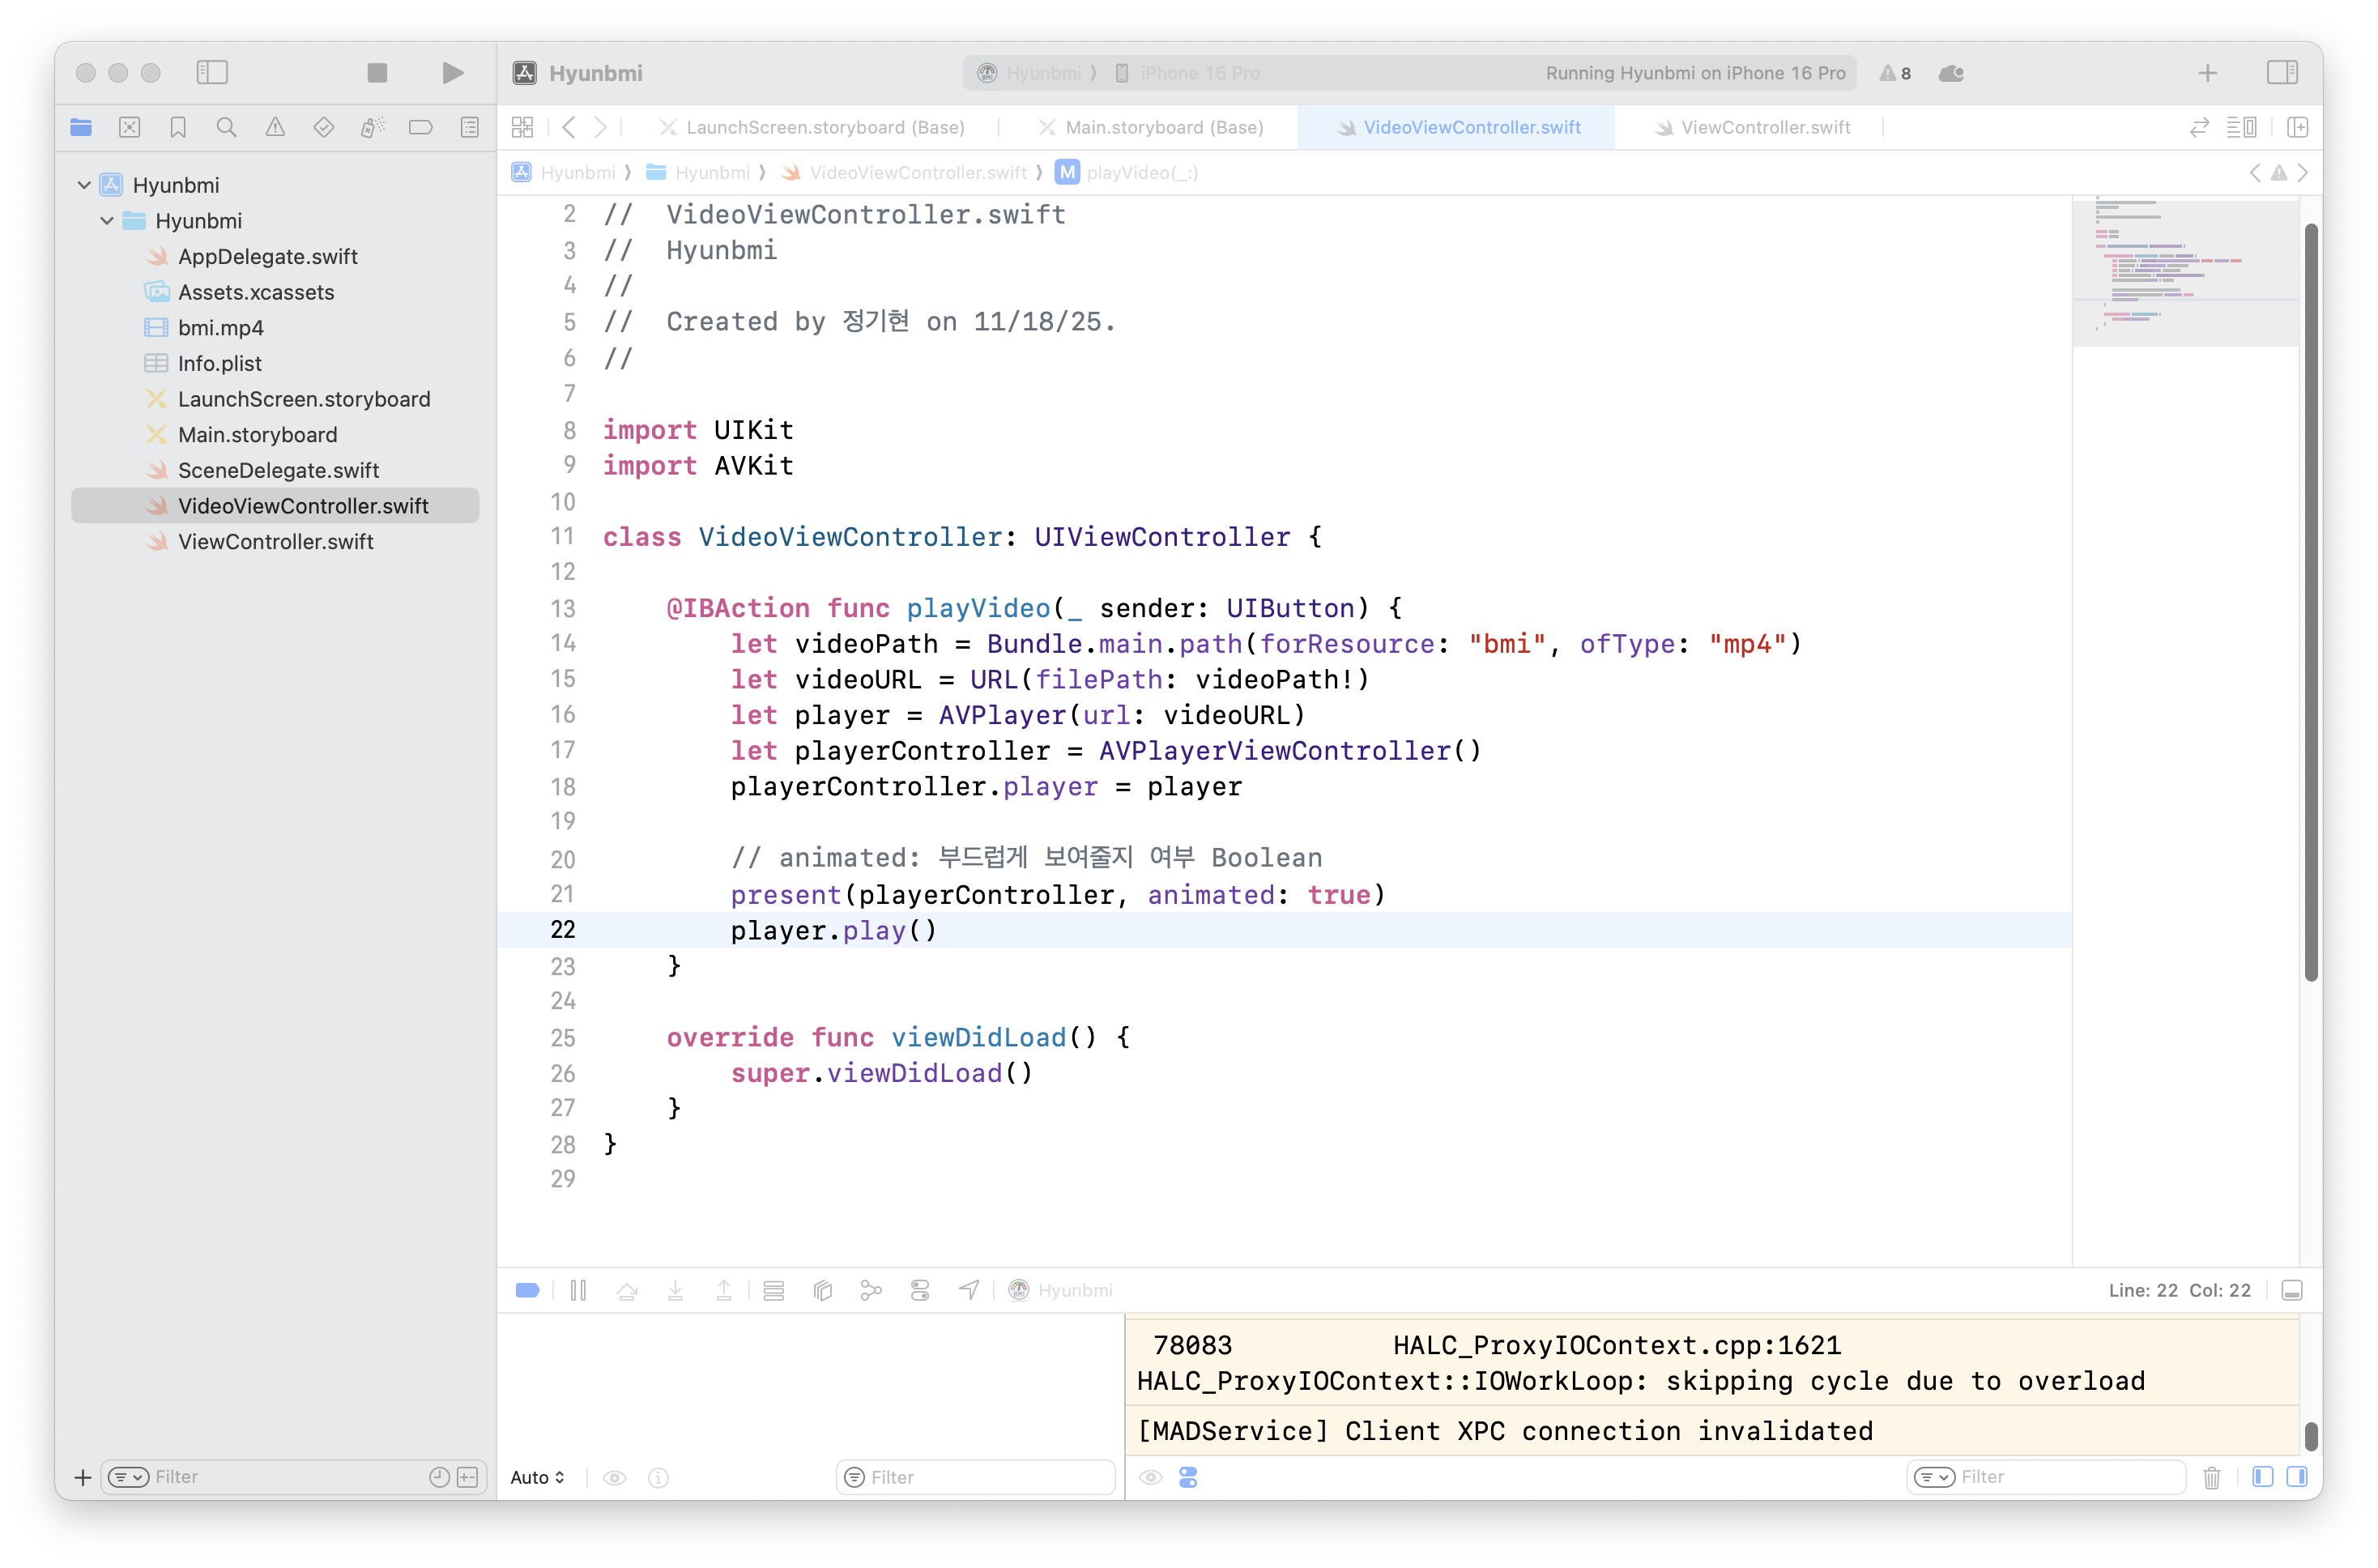
Task: Click the Pause program execution button
Action: pyautogui.click(x=578, y=1290)
